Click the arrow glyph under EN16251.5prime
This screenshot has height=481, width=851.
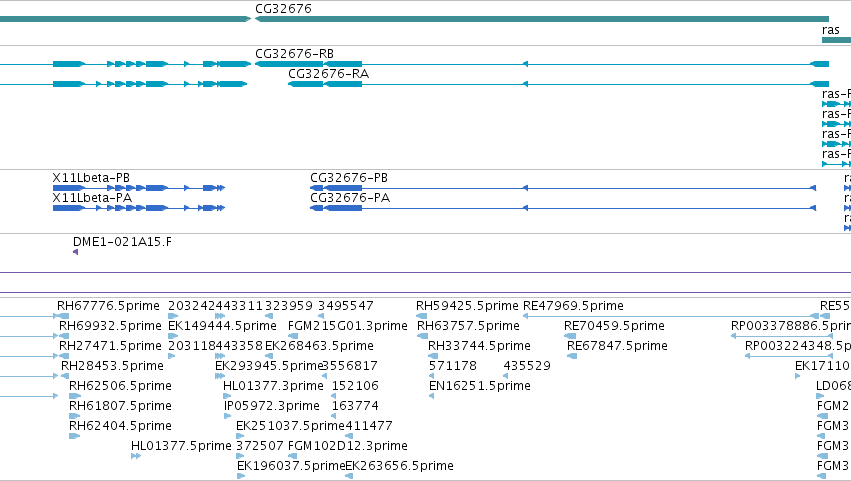(x=431, y=396)
